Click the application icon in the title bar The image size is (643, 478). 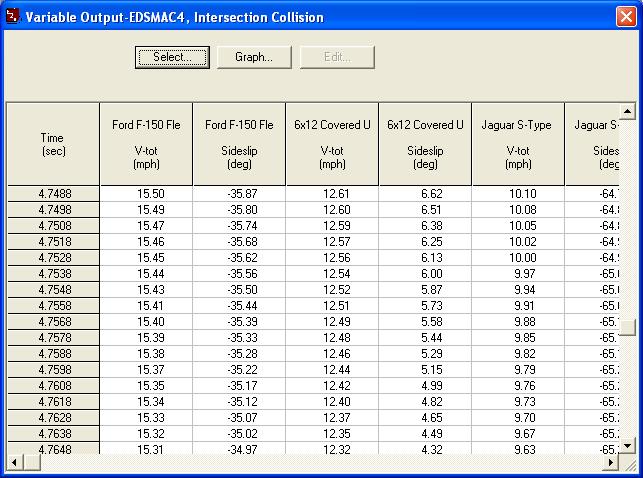coord(12,17)
